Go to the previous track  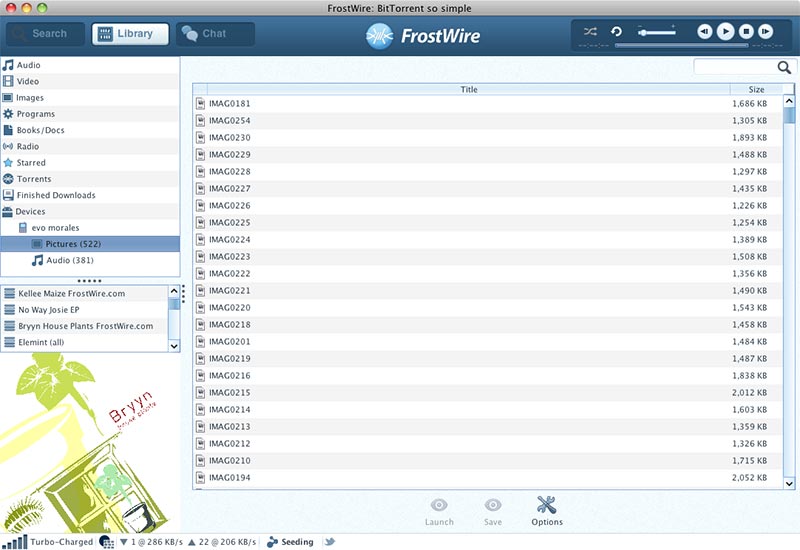point(704,32)
